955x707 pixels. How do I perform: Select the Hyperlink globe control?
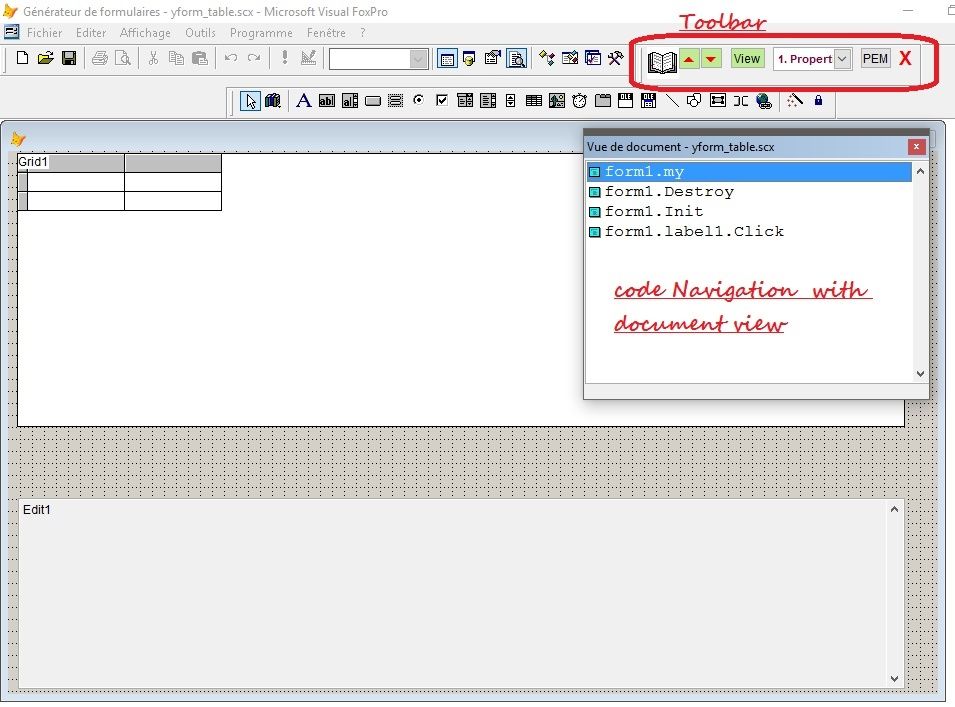[764, 100]
